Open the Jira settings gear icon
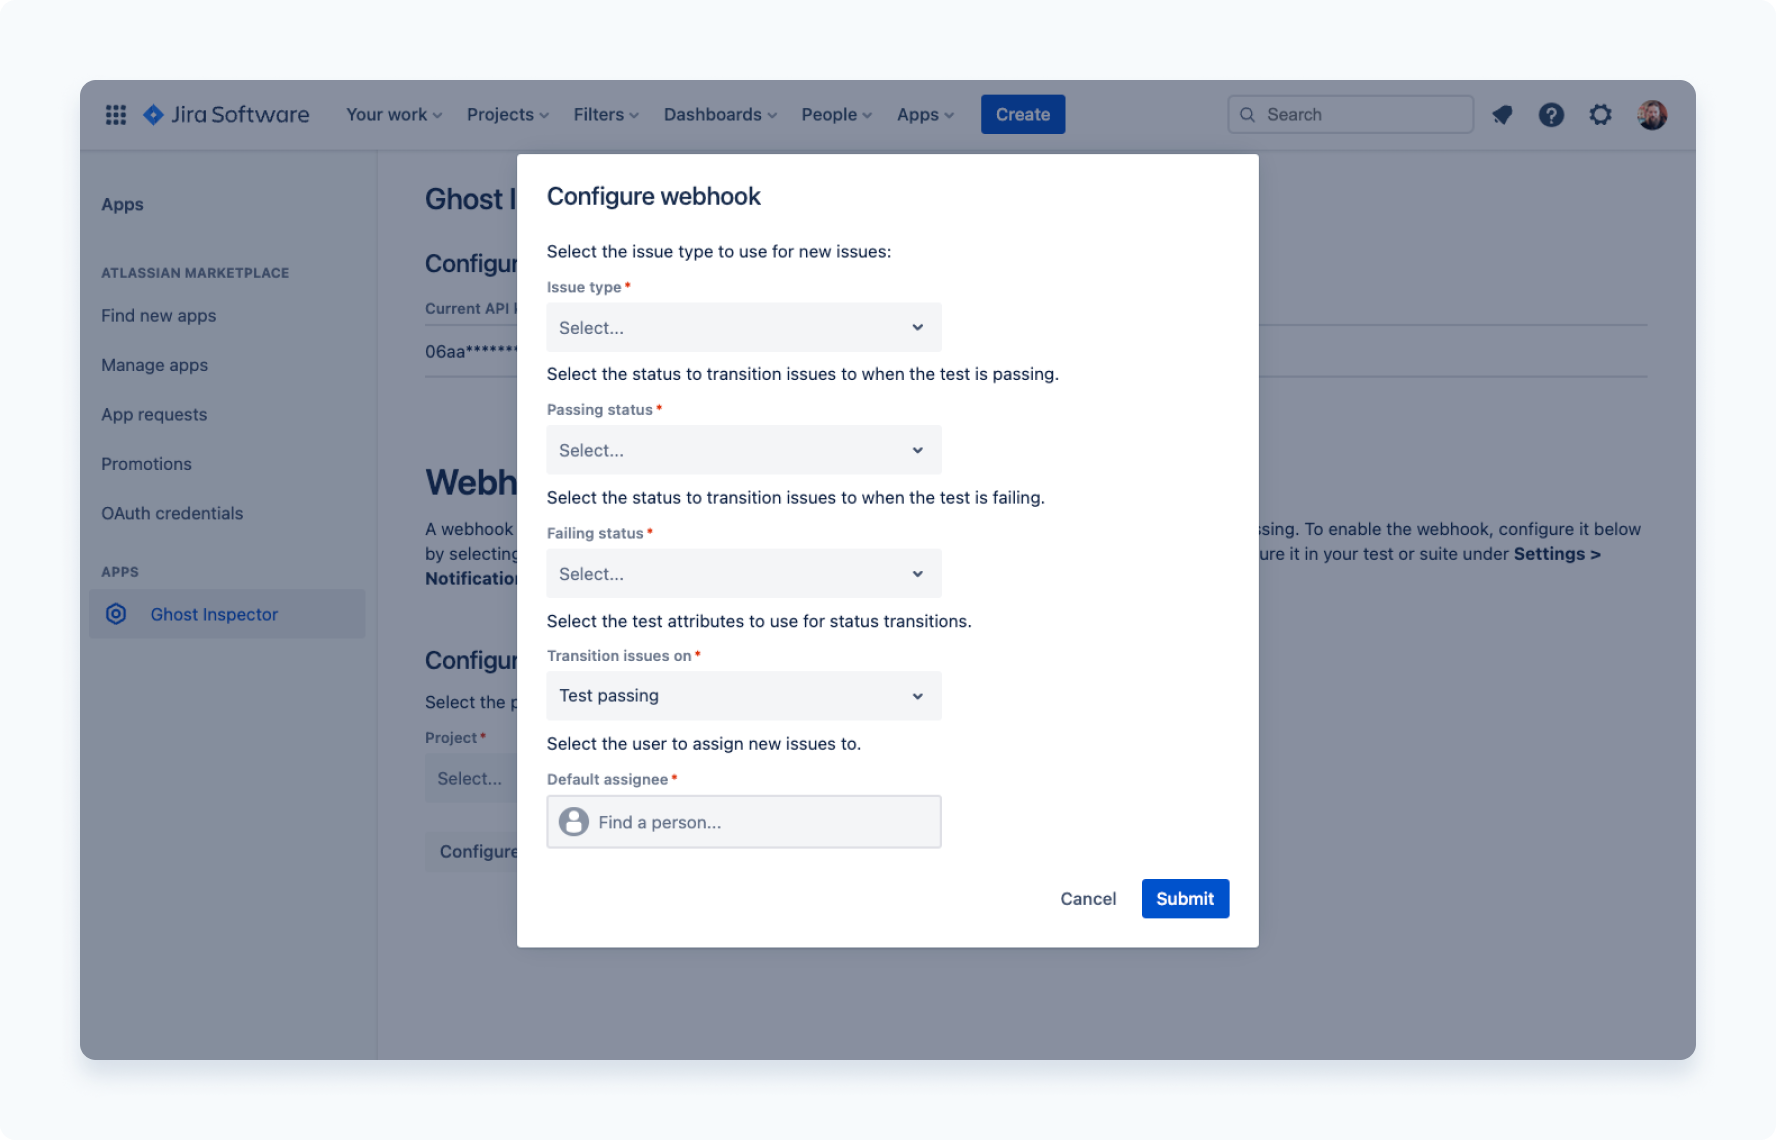The width and height of the screenshot is (1776, 1140). 1600,114
